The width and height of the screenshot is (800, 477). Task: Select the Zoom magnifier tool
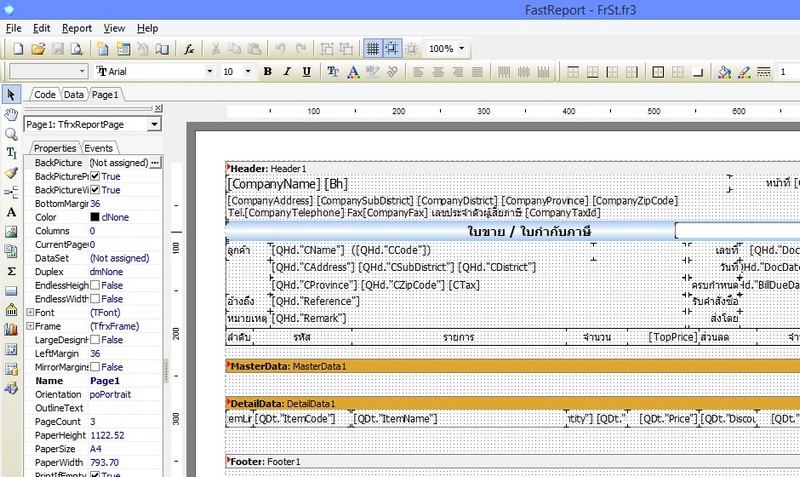click(11, 133)
